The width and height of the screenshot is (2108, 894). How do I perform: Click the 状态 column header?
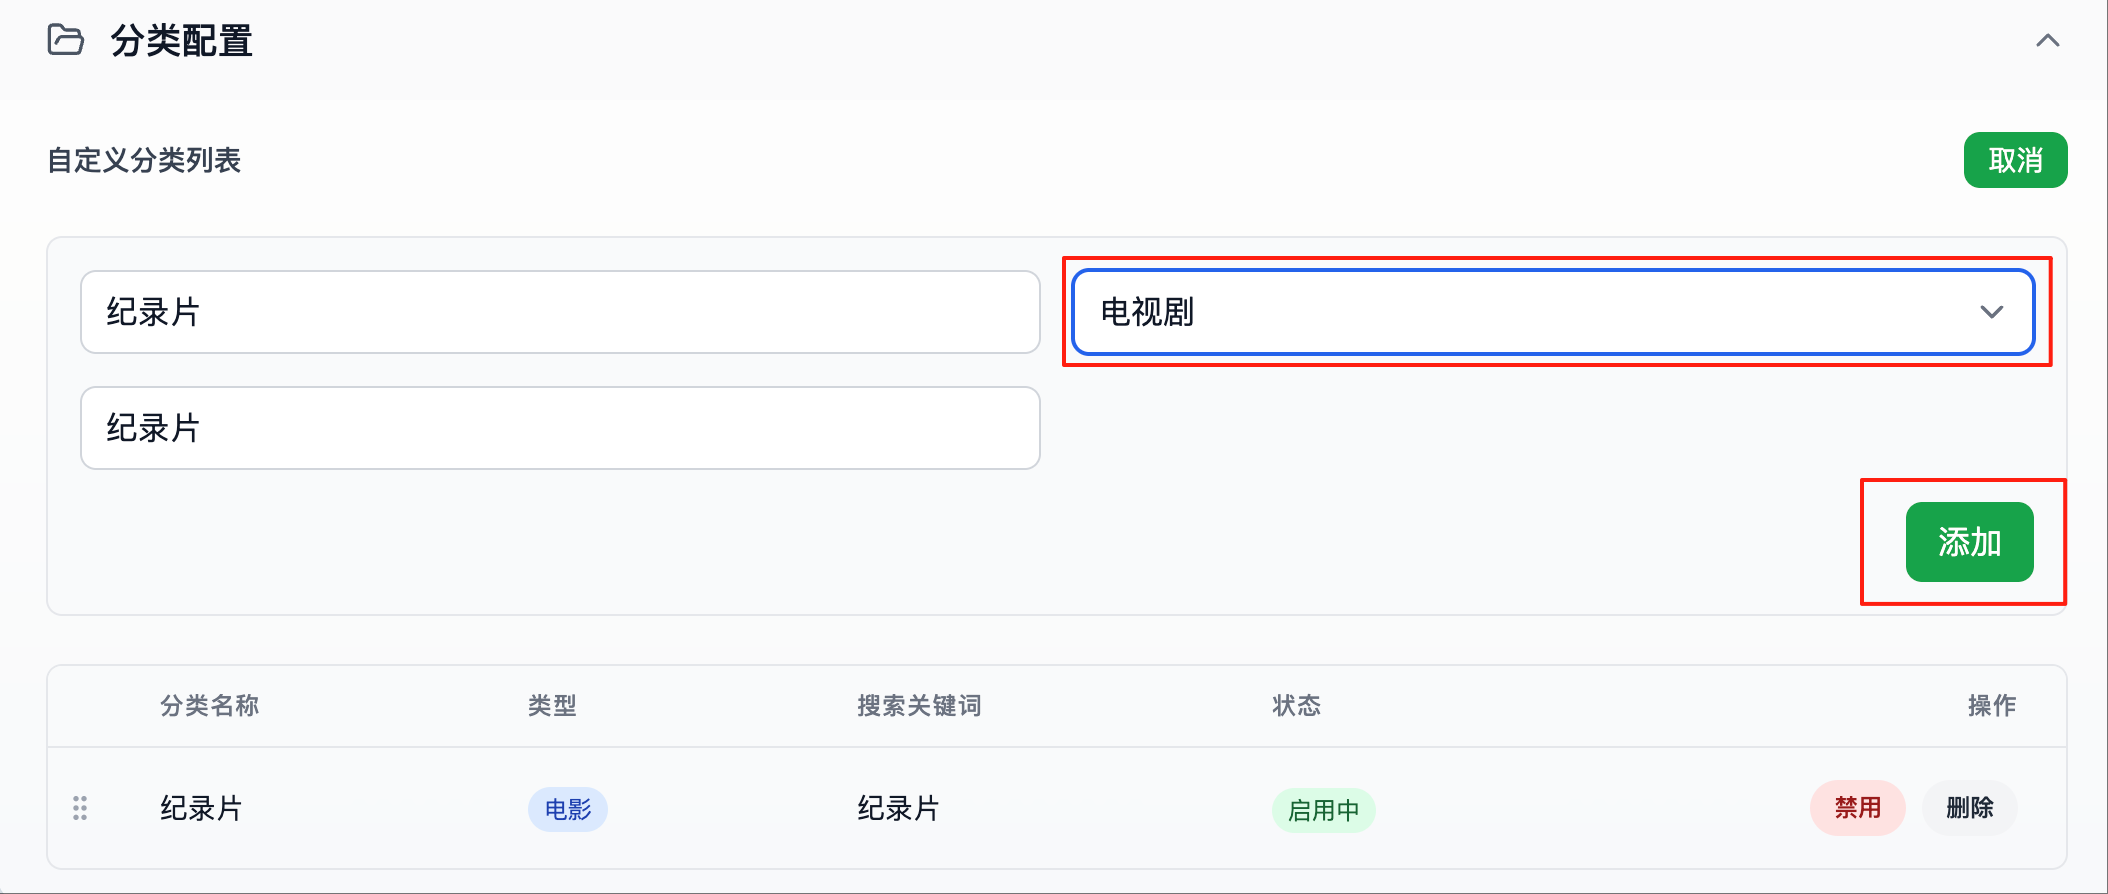(x=1296, y=706)
